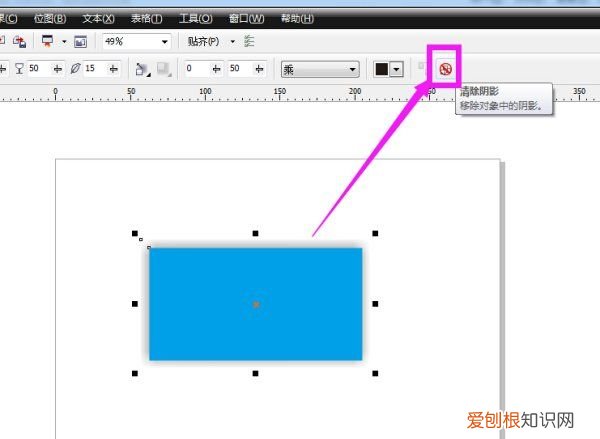Open the 工具 menu
Image resolution: width=600 pixels, height=439 pixels.
point(195,19)
